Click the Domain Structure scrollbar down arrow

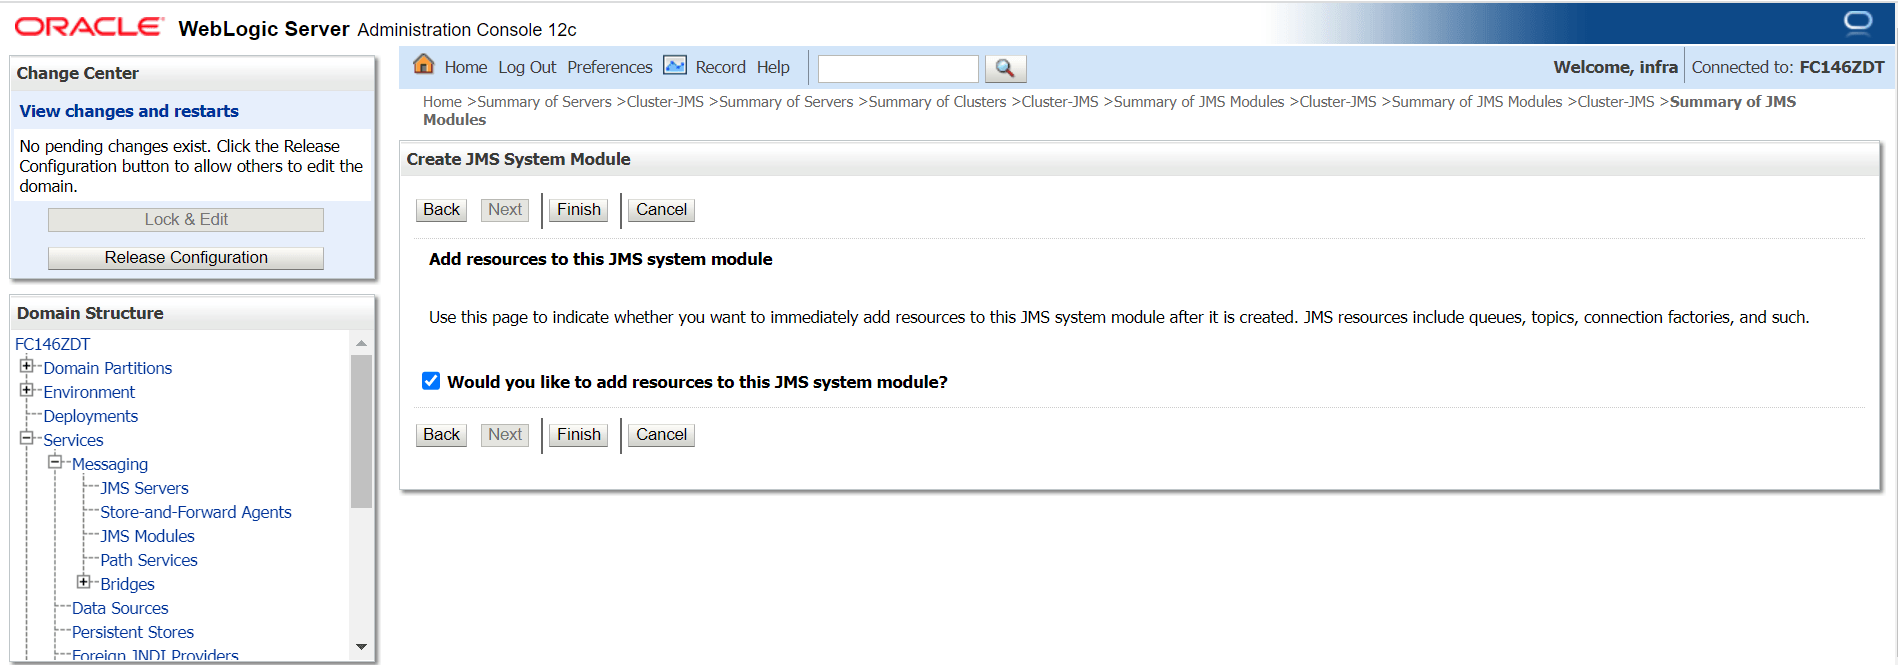click(x=361, y=647)
